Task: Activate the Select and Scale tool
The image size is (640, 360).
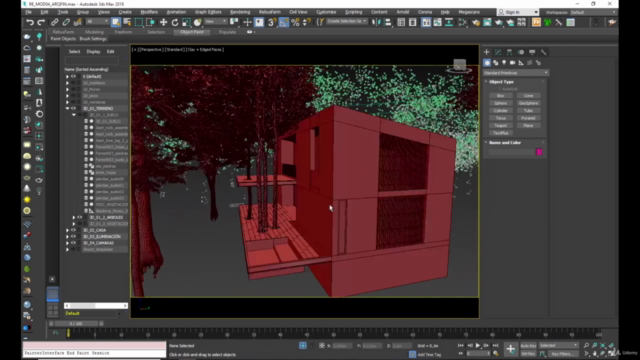Action: (186, 22)
